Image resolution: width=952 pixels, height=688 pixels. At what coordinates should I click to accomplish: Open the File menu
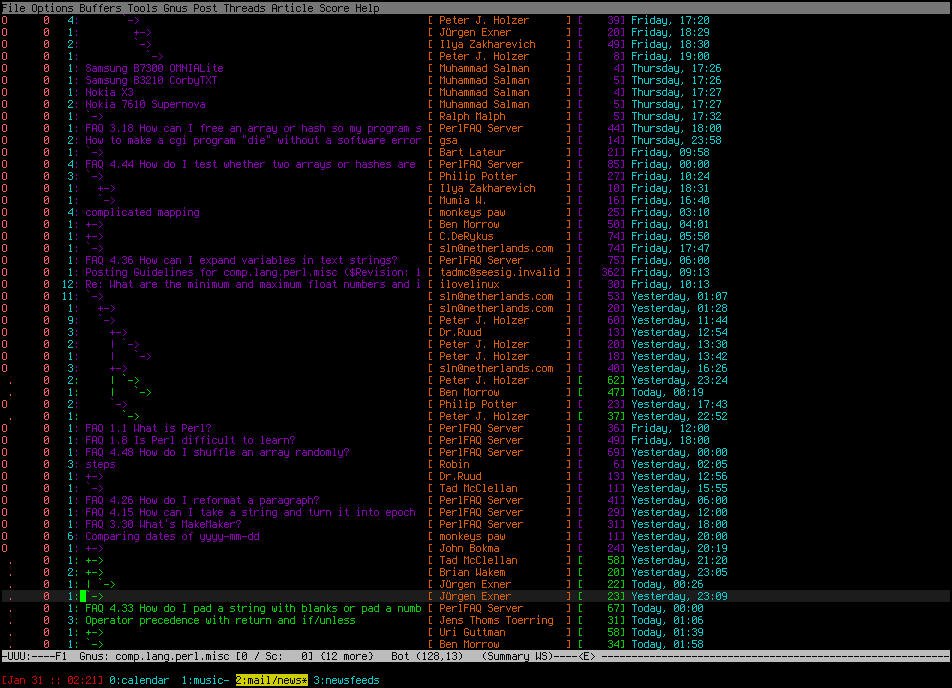tap(13, 8)
